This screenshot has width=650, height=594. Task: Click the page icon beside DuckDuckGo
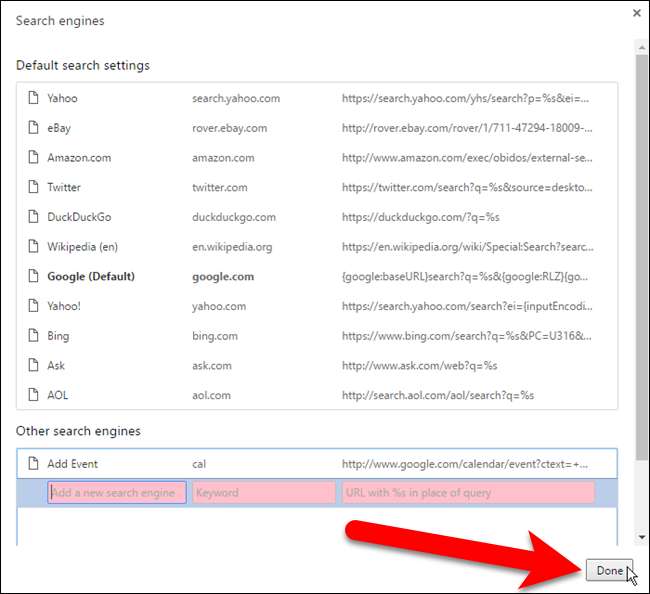pos(33,216)
